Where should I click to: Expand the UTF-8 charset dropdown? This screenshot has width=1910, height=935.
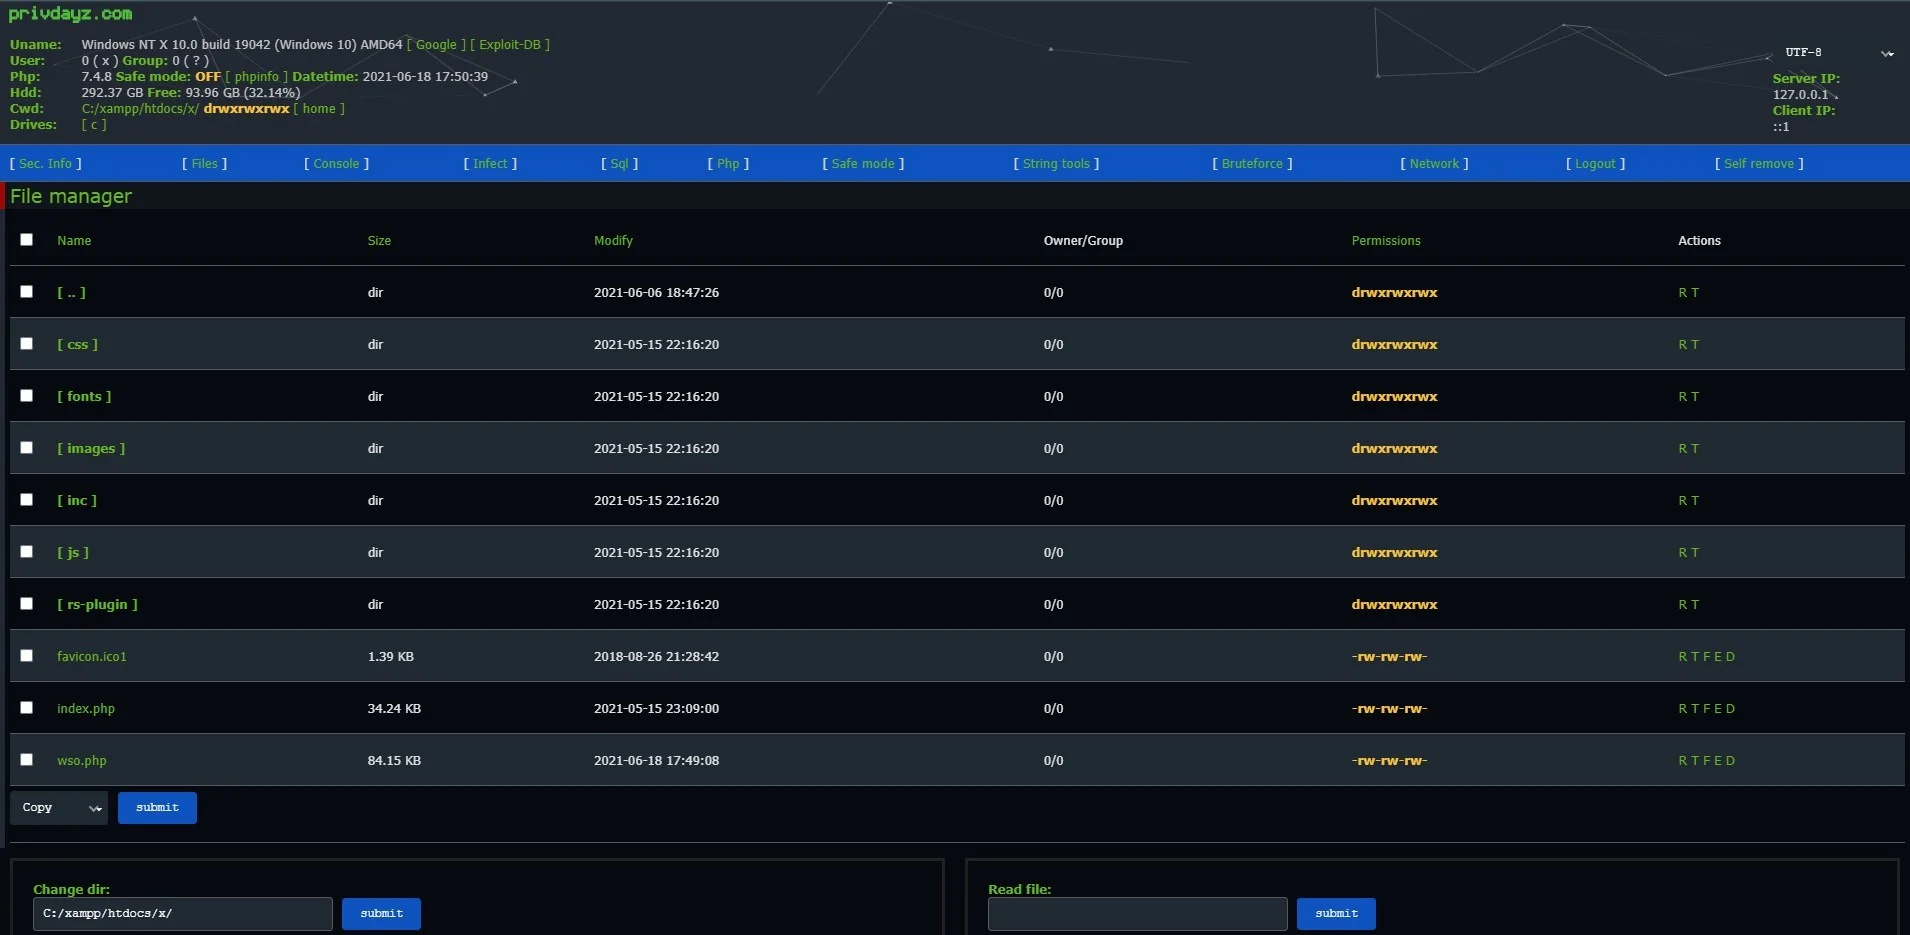pyautogui.click(x=1838, y=53)
